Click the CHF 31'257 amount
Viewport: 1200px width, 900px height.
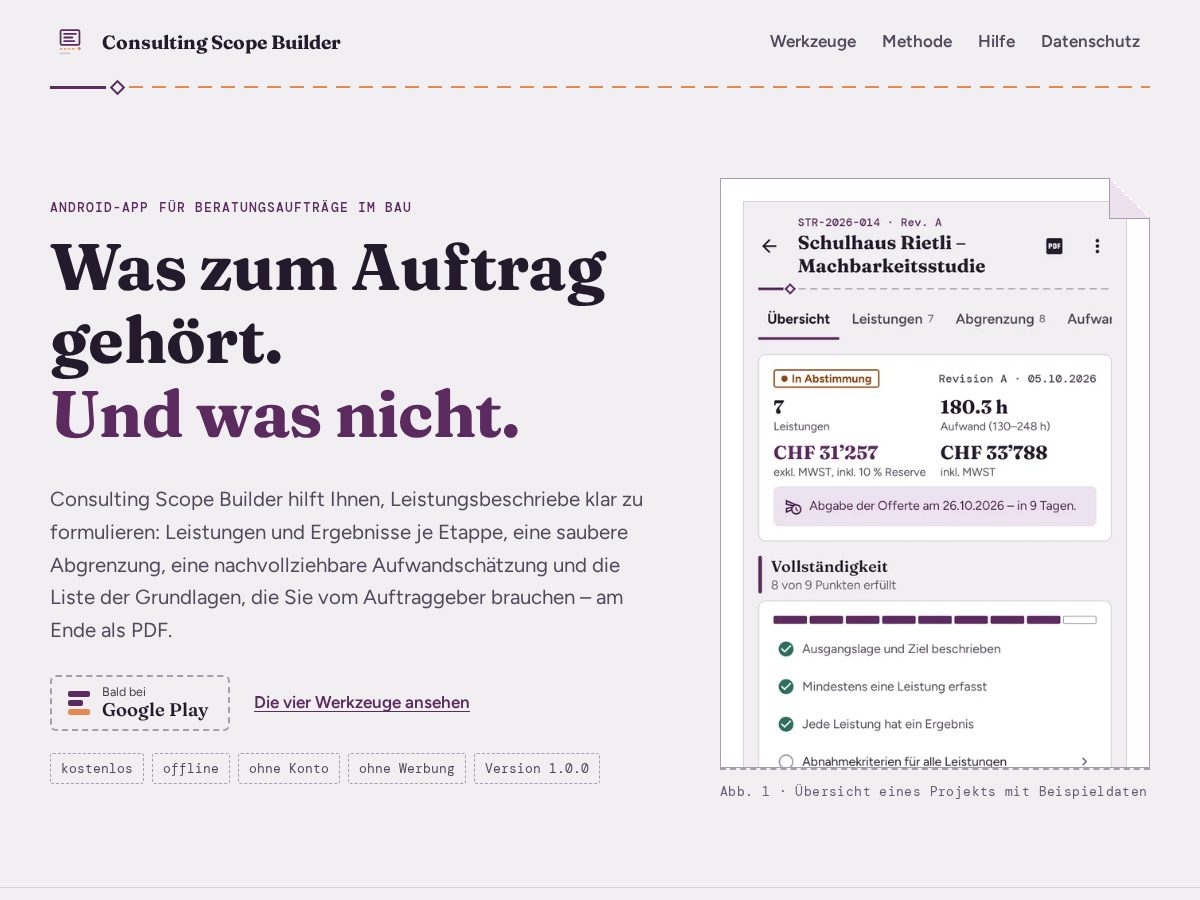[825, 453]
